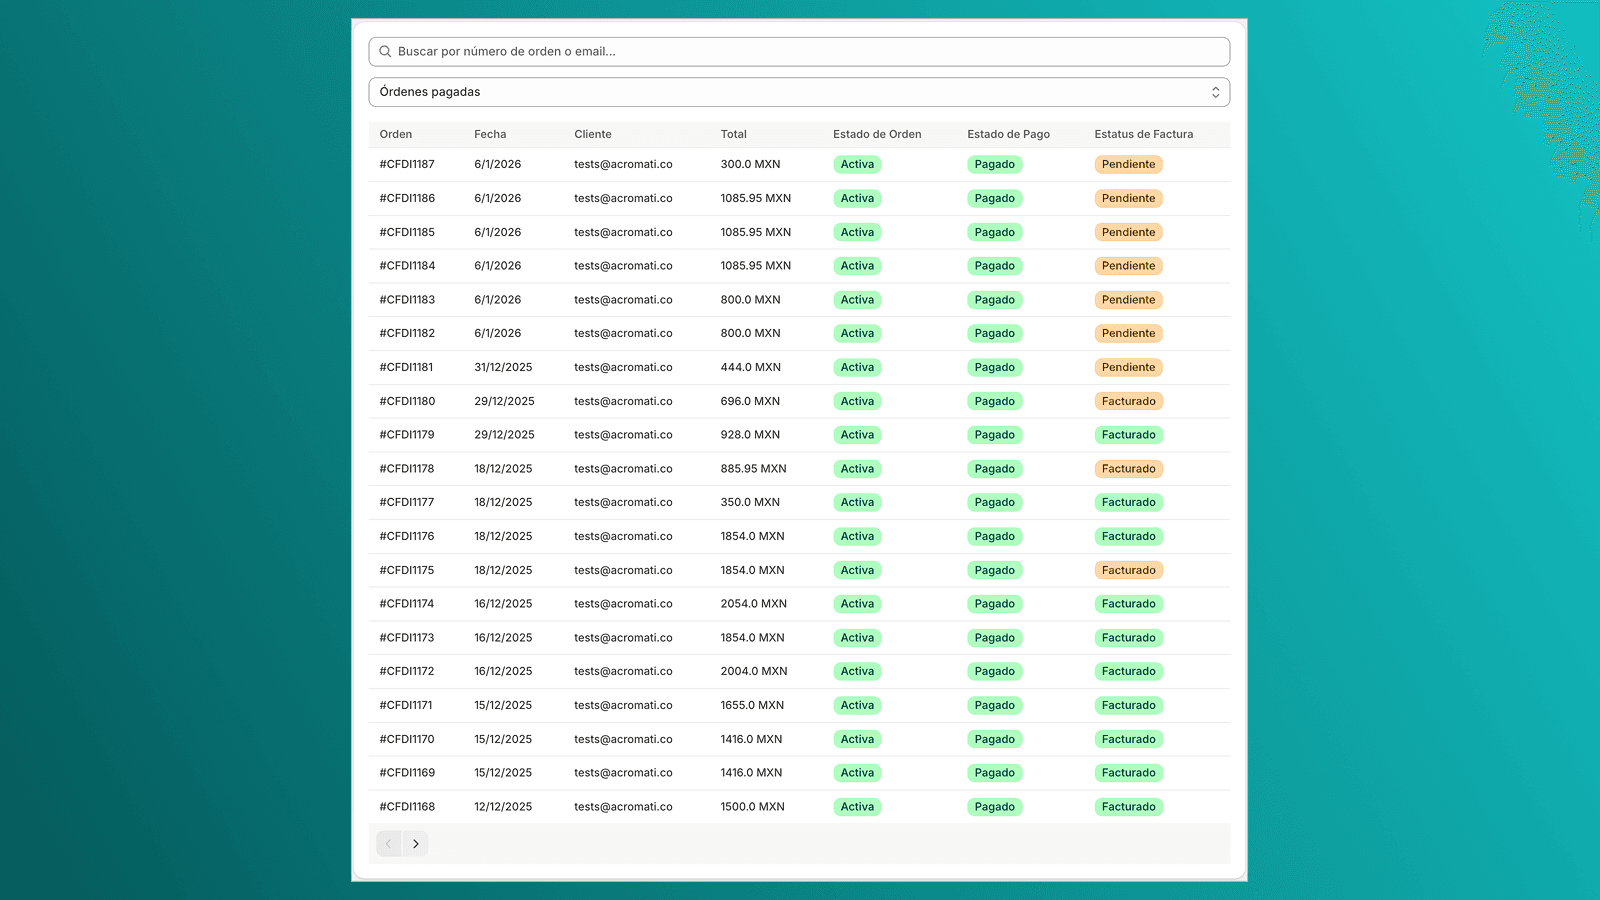Toggle the Facturado status on order #CFDI1170
1600x900 pixels.
(x=1128, y=739)
